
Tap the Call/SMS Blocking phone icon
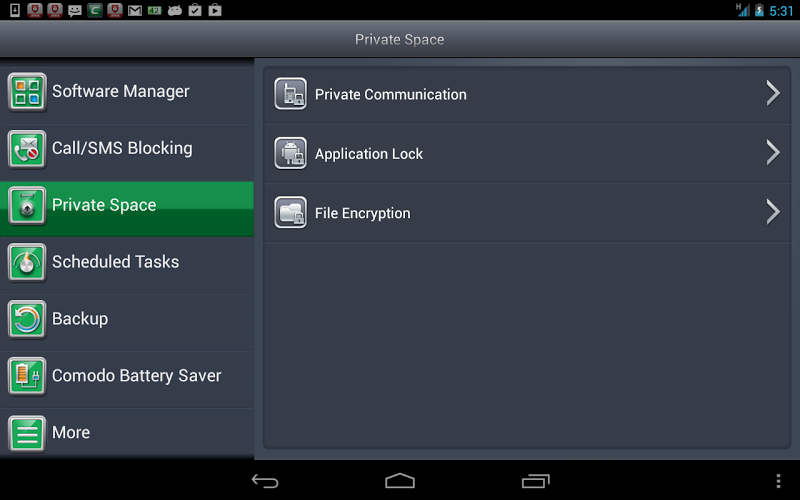point(27,149)
